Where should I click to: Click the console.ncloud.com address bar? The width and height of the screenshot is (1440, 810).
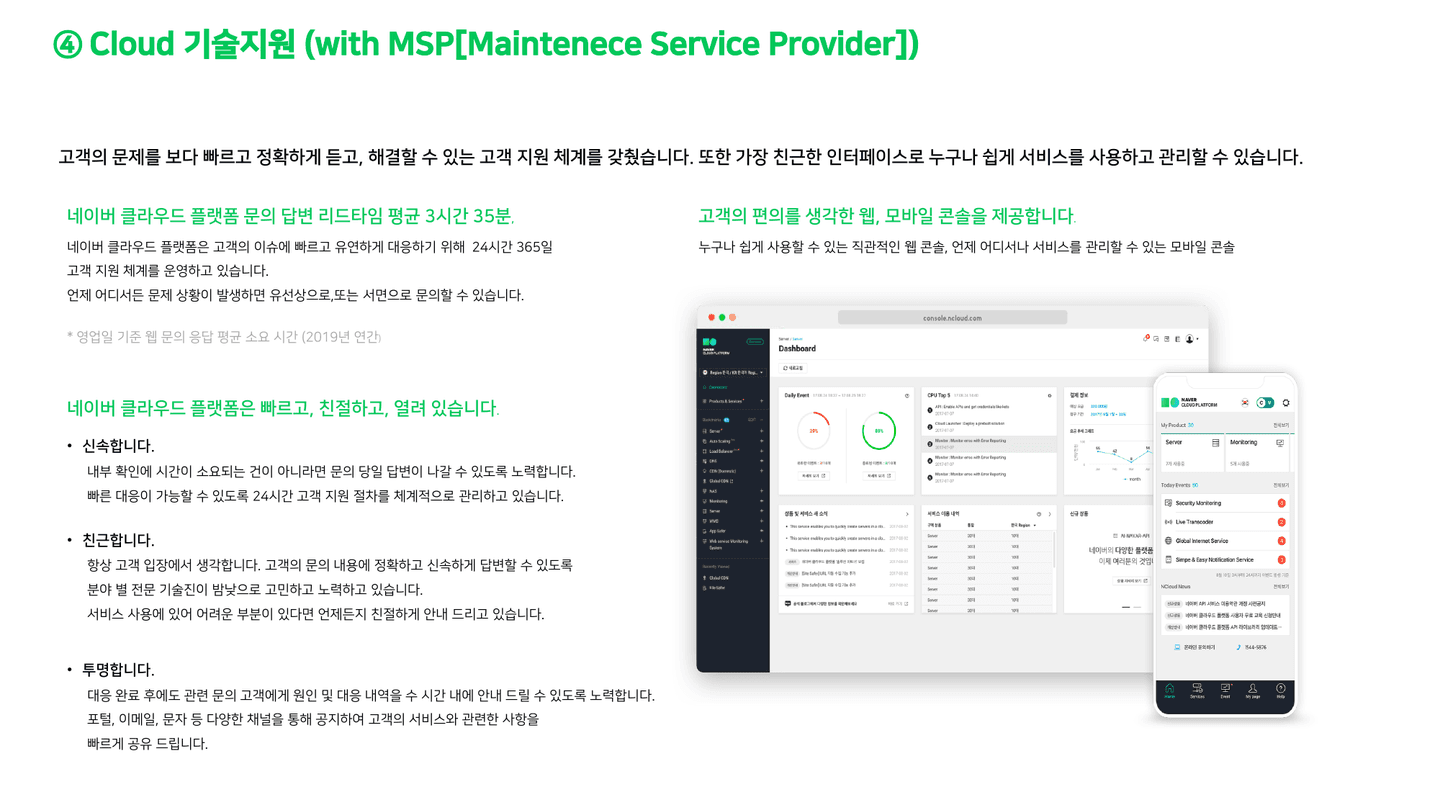(x=952, y=318)
